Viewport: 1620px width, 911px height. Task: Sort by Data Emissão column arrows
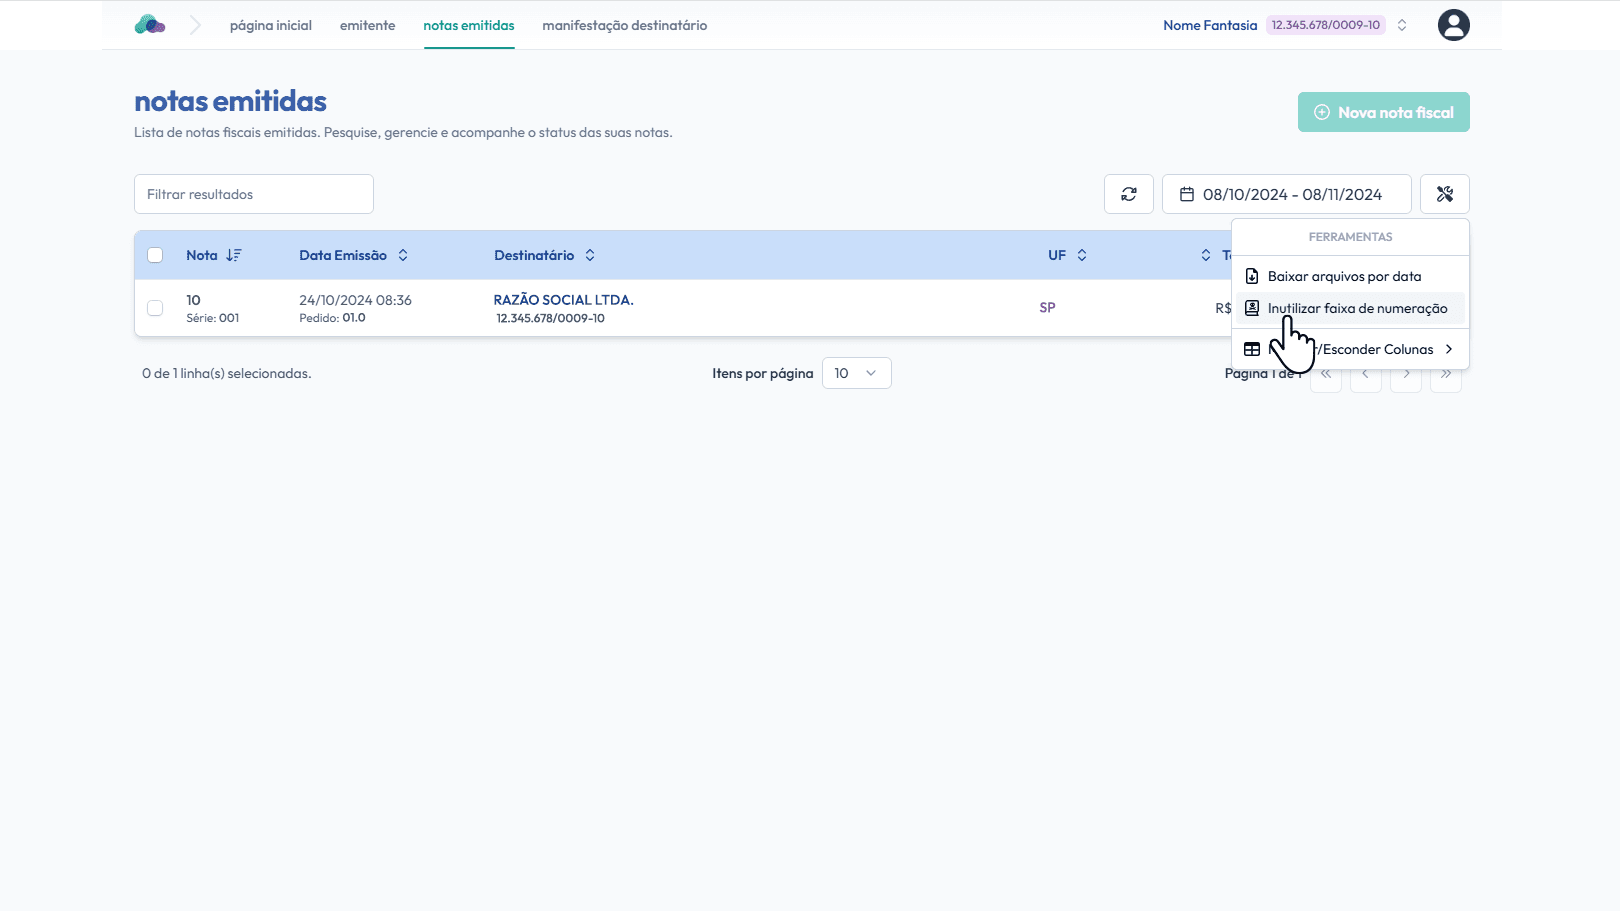[403, 255]
